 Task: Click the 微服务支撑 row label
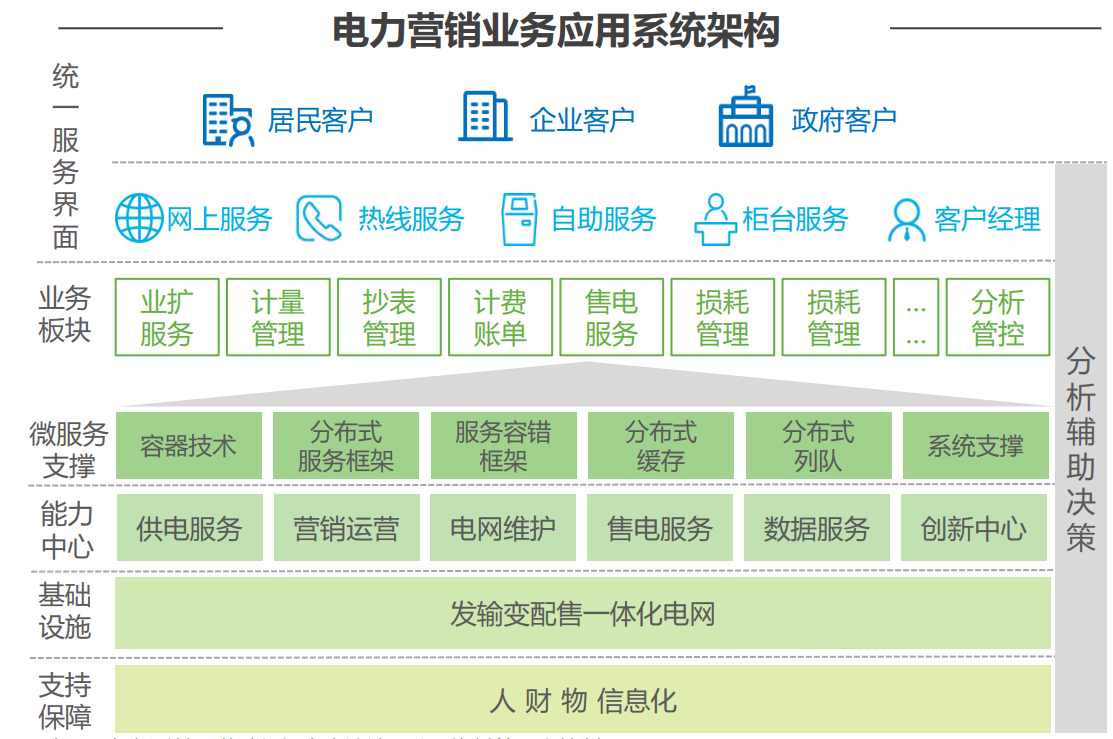click(68, 449)
